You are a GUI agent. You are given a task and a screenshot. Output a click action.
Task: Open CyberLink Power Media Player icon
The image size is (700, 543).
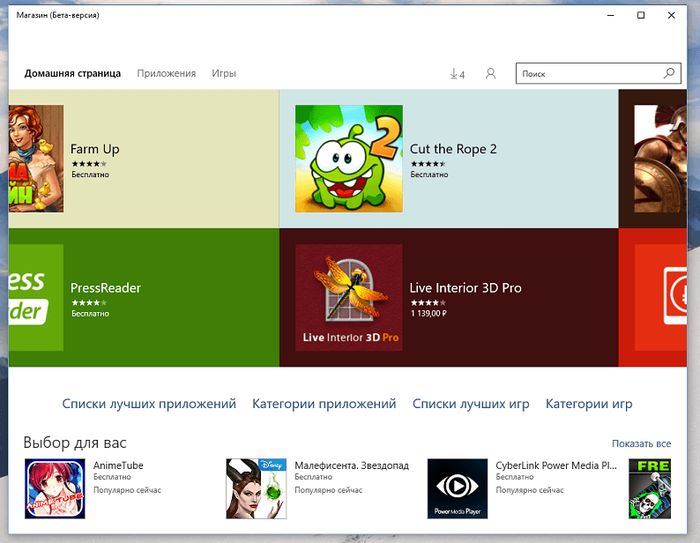457,488
